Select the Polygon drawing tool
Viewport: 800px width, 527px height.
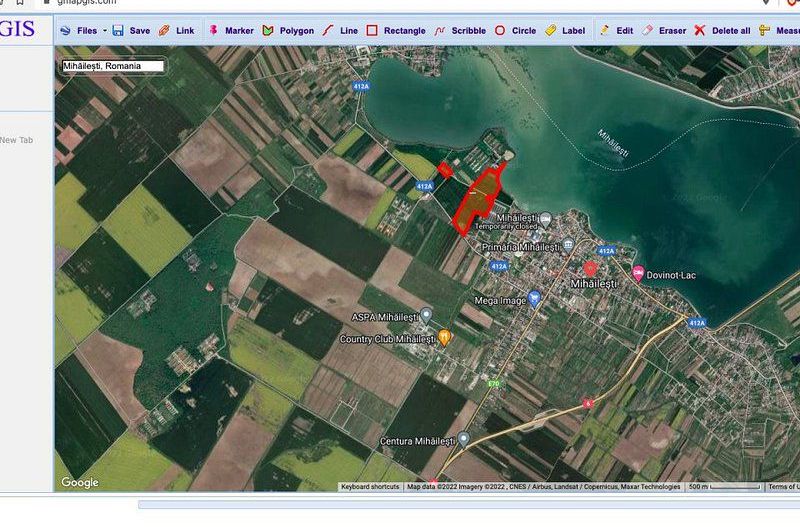[288, 31]
